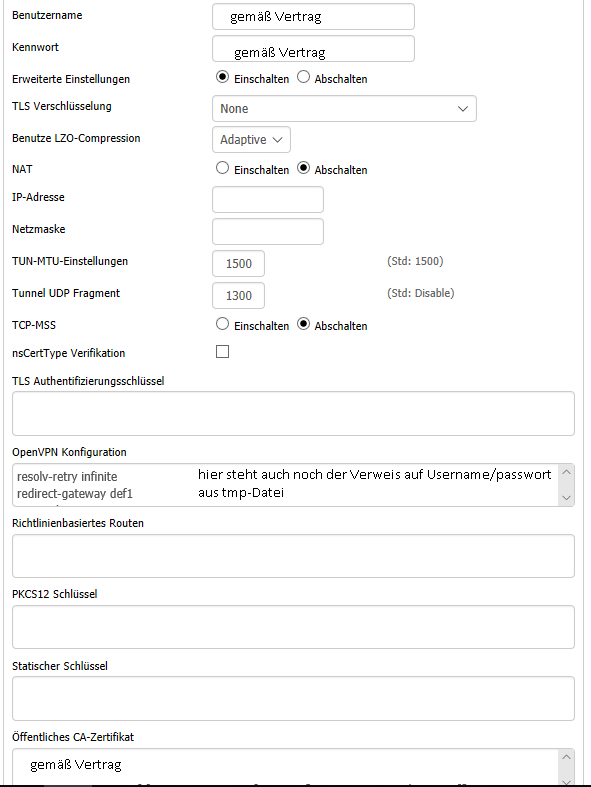Viewport: 591px width, 787px height.
Task: Click the OpenVPN Konfiguration scroll-up arrow
Action: [566, 472]
